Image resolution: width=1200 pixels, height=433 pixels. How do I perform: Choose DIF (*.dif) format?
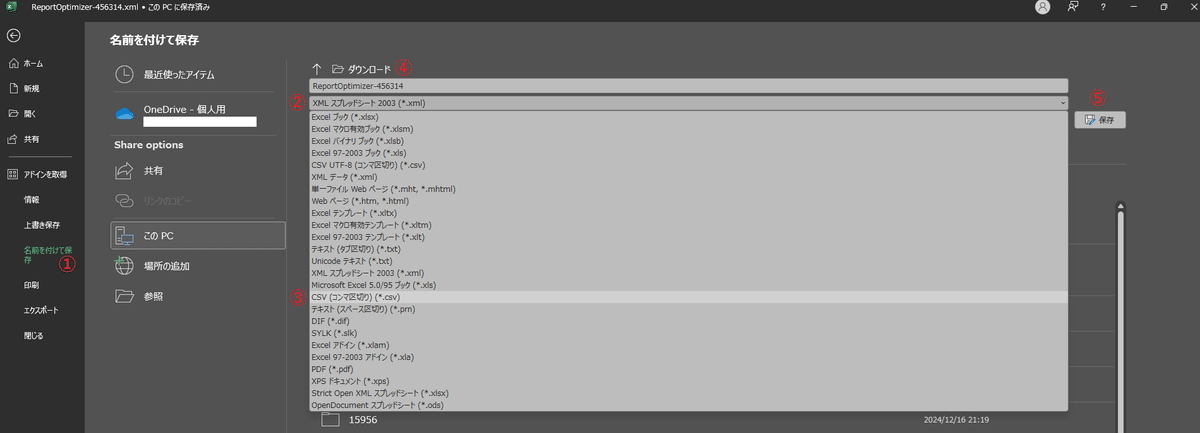click(687, 321)
